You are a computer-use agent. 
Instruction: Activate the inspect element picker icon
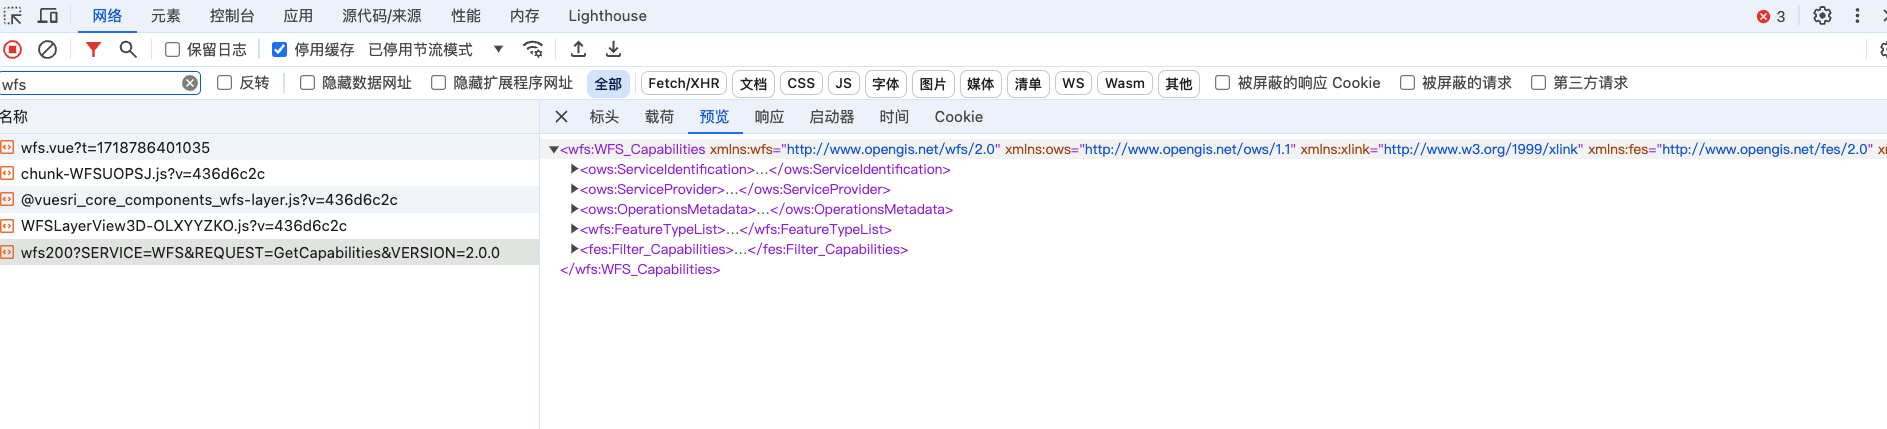[x=12, y=16]
